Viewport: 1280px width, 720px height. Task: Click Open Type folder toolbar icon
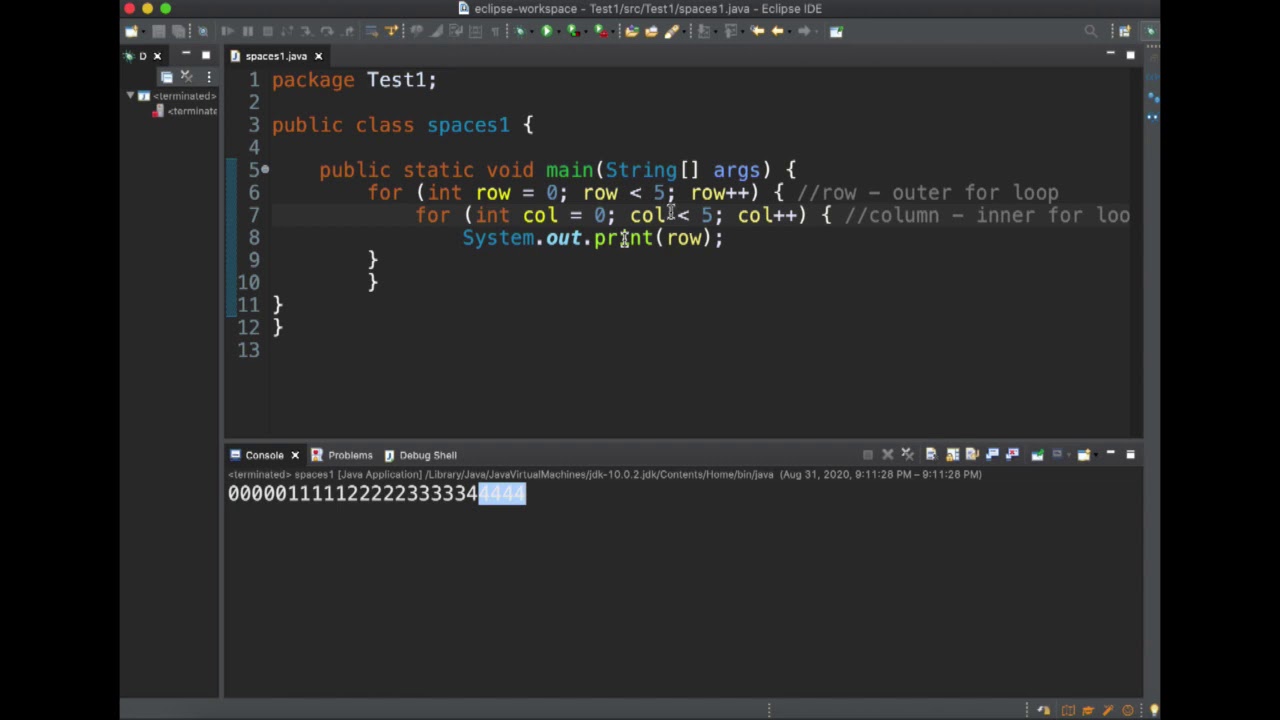[631, 31]
